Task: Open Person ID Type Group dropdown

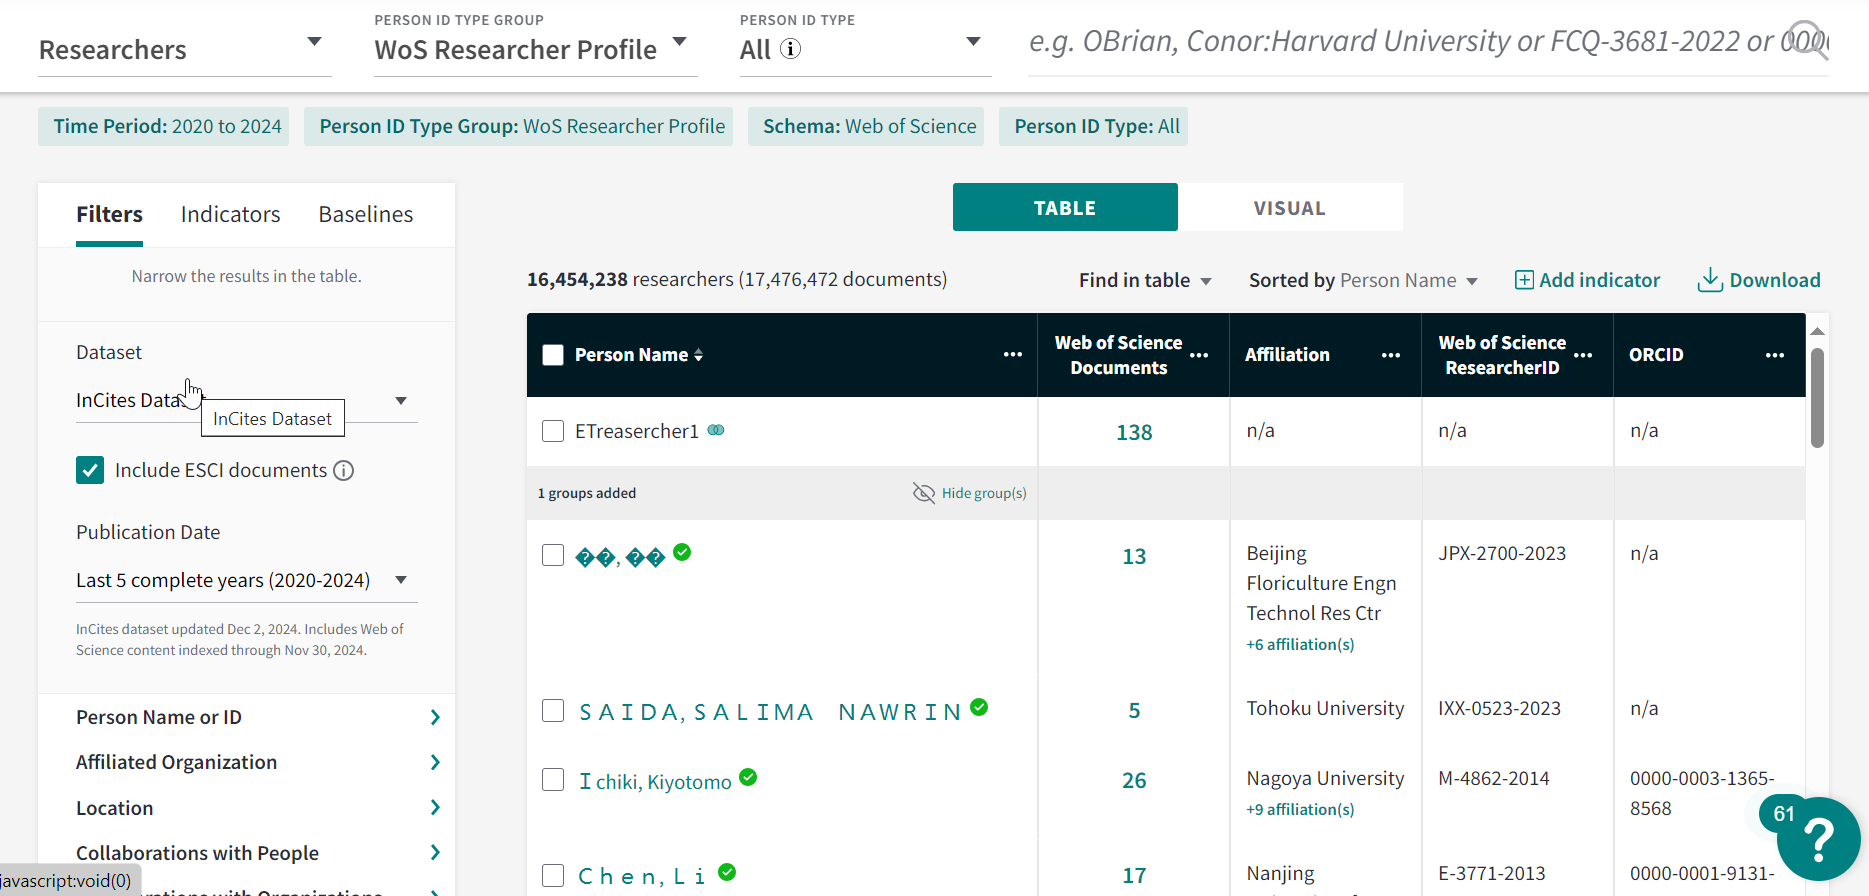Action: point(536,49)
